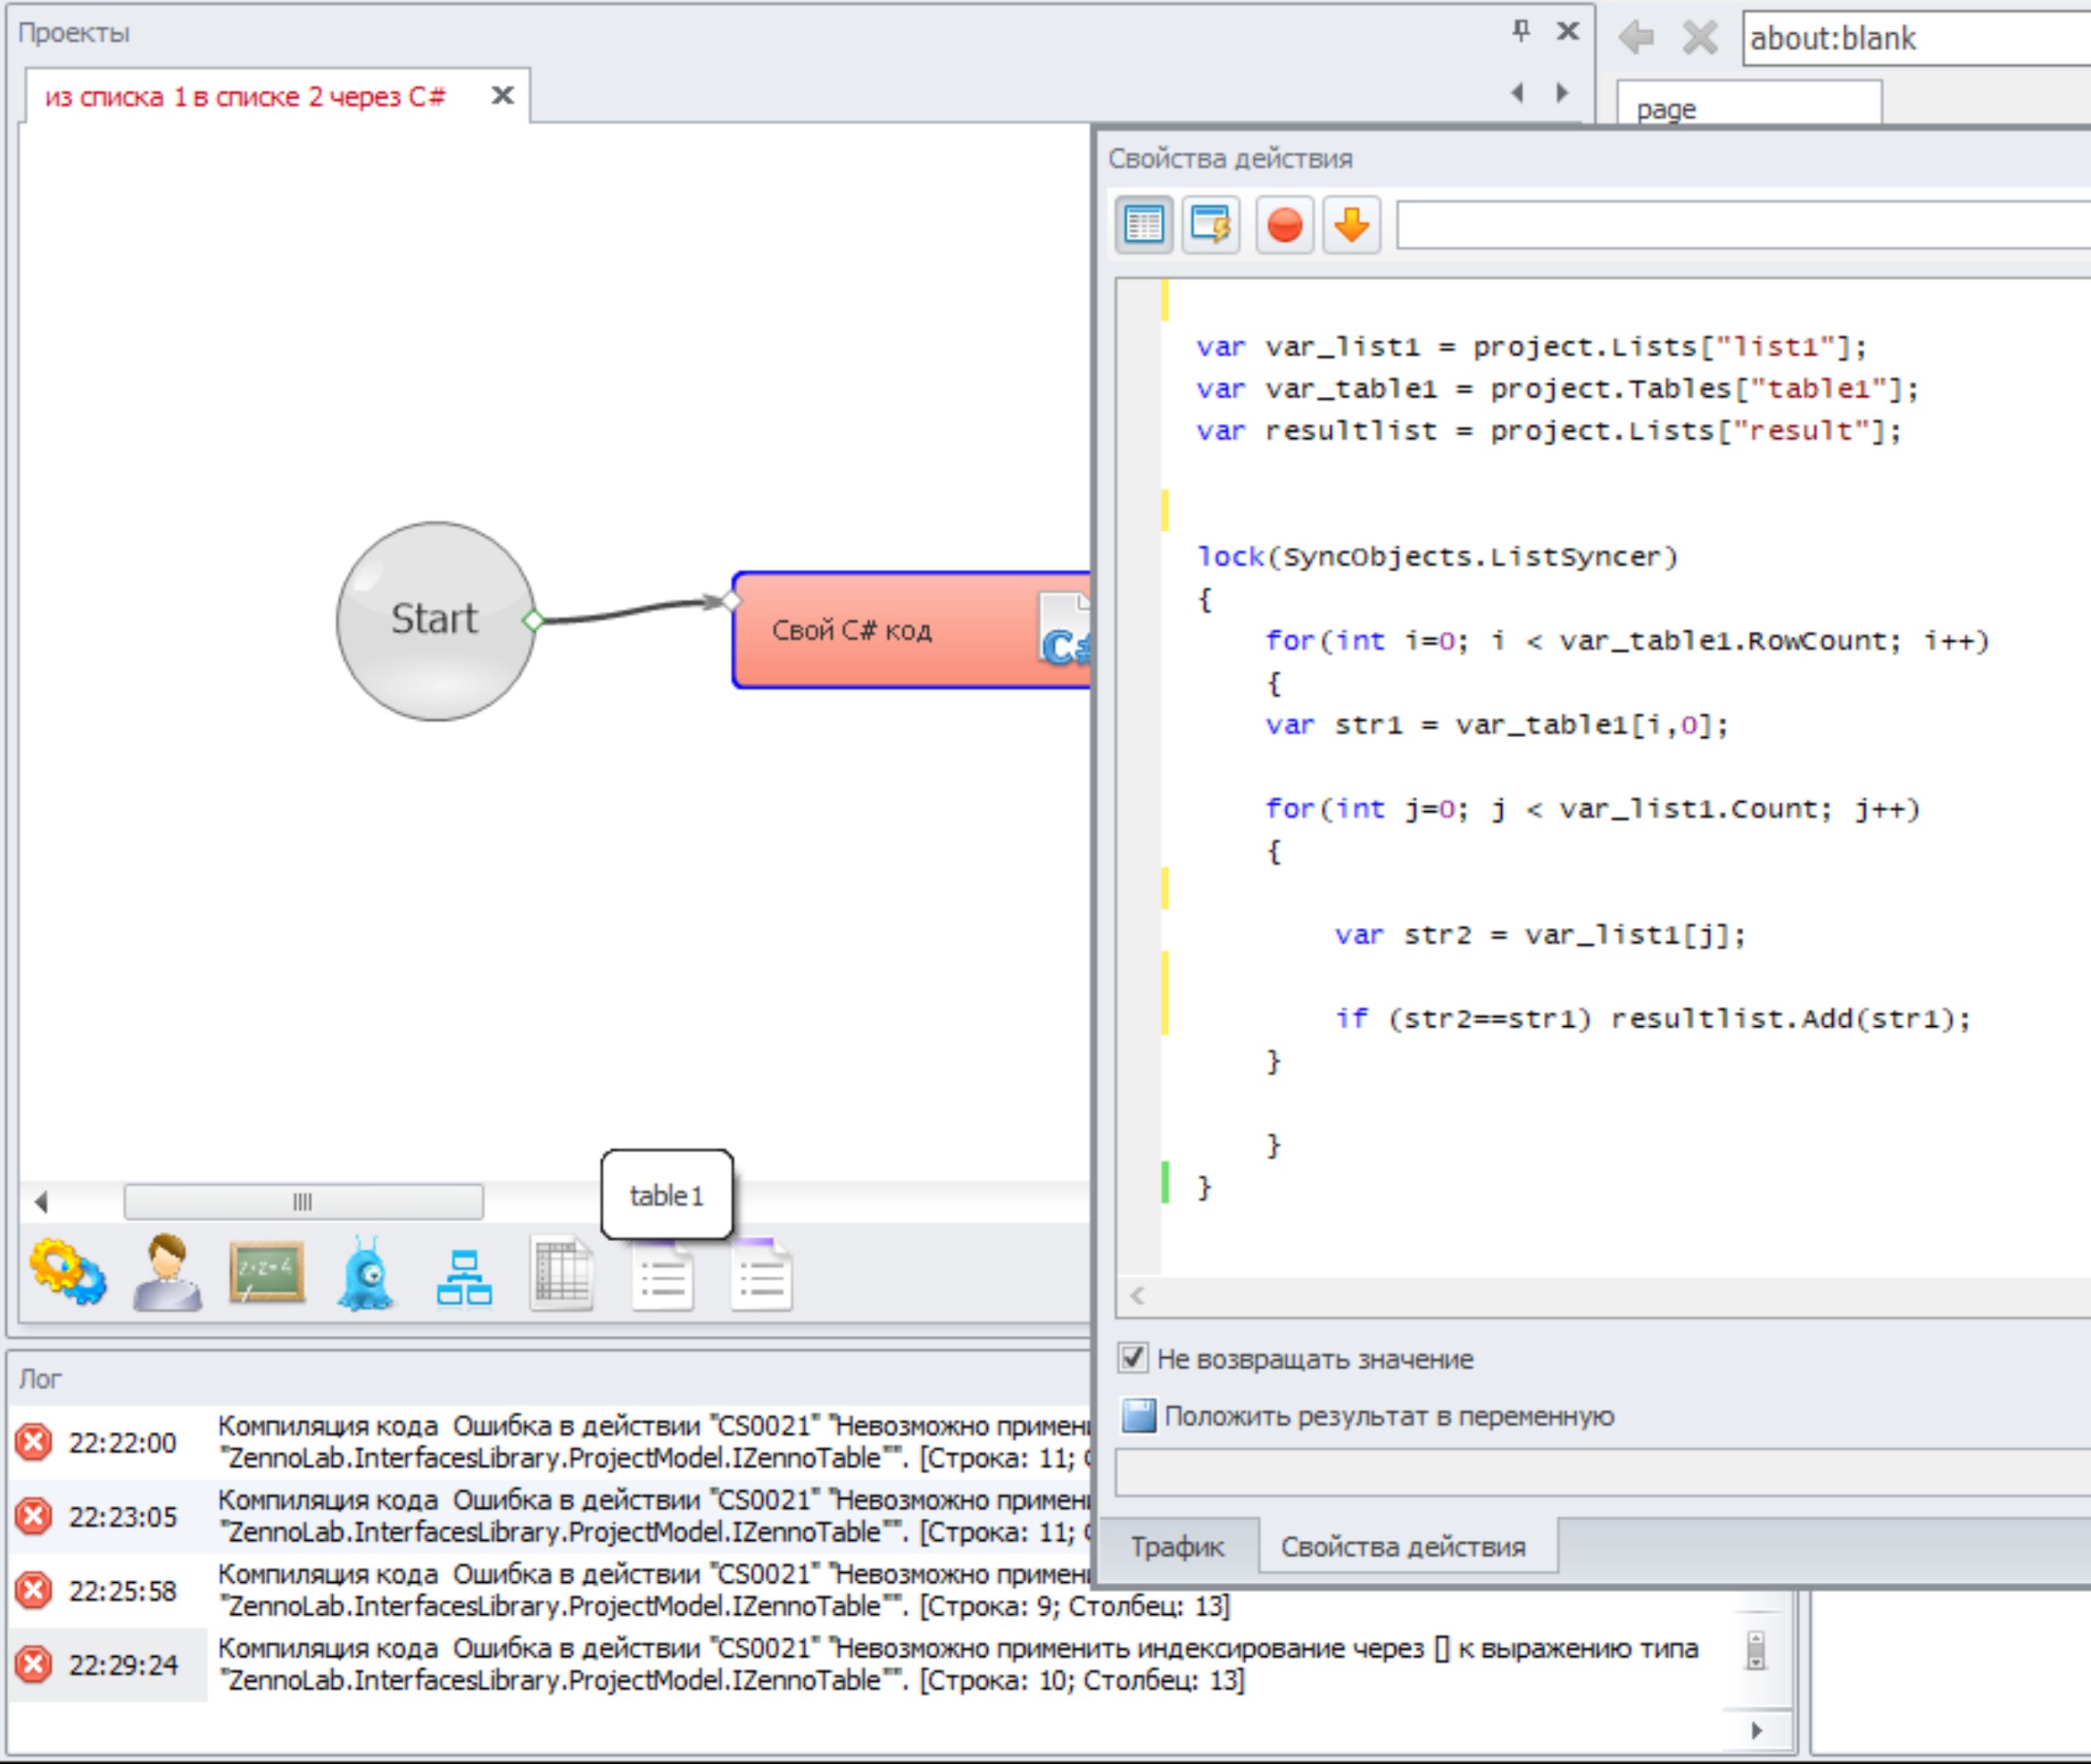2091x1764 pixels.
Task: Select the 'Свойства действия' bottom tab
Action: [x=1402, y=1547]
